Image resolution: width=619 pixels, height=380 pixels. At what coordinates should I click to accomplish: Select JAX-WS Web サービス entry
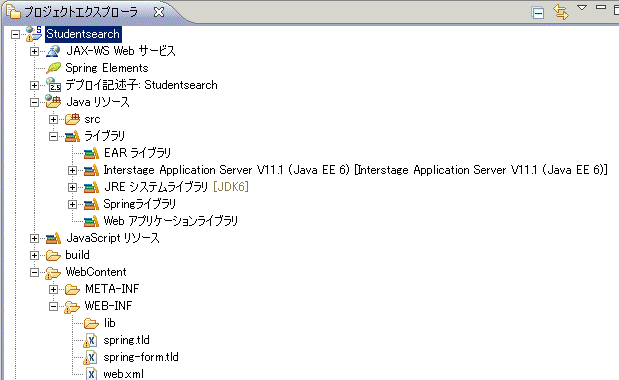(120, 51)
